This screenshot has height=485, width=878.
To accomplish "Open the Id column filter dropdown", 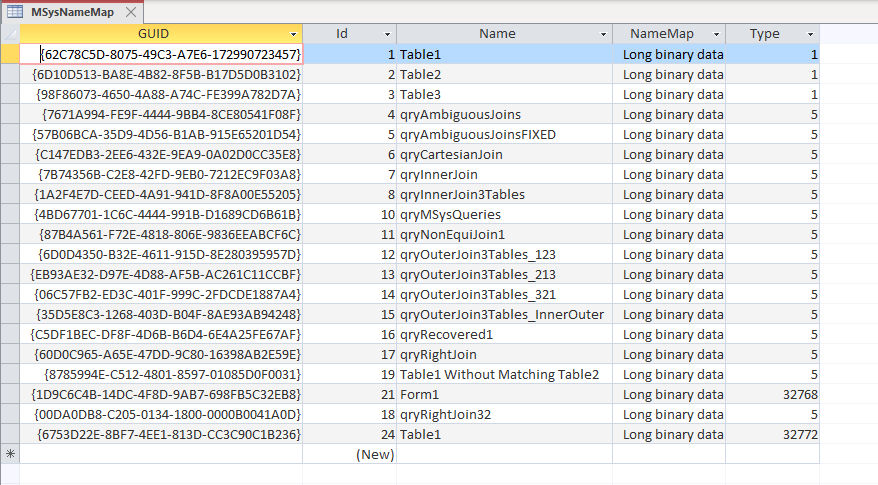I will pos(387,34).
